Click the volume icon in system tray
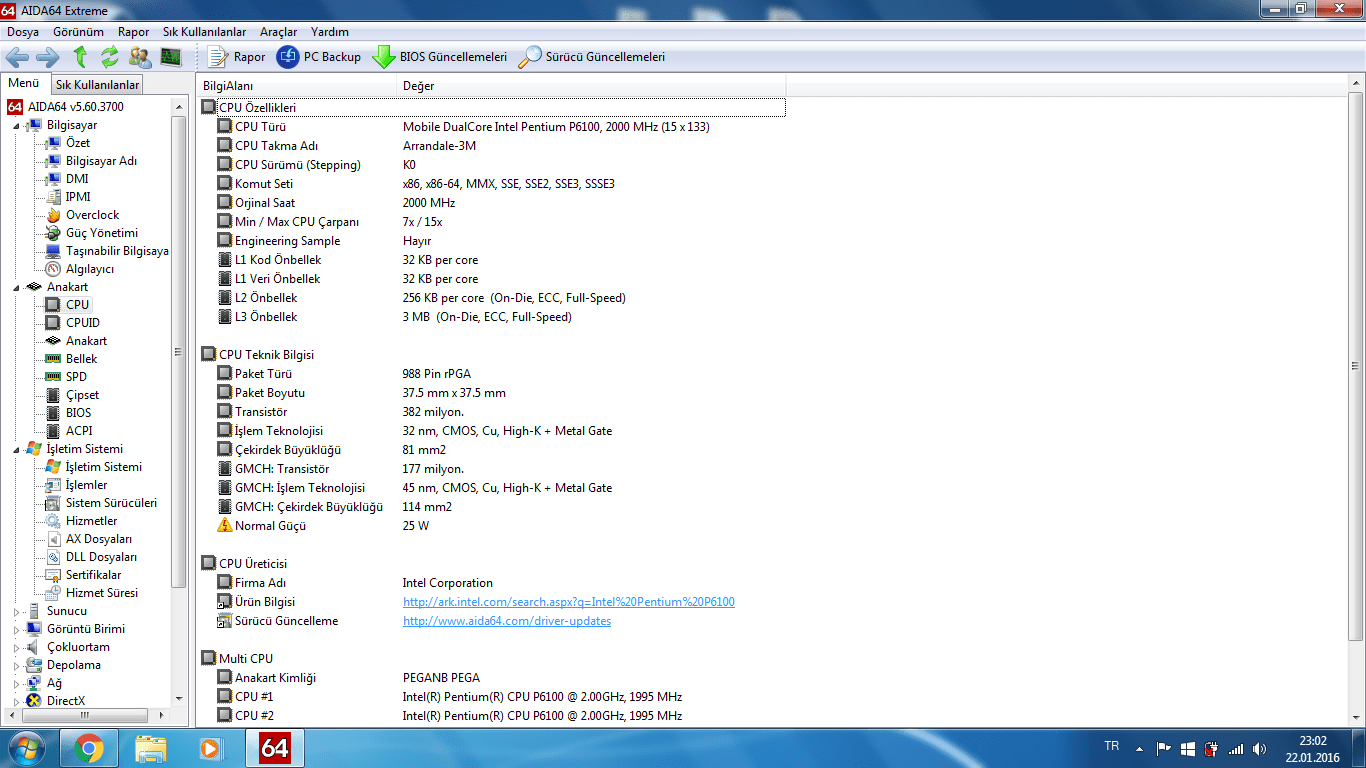 click(1259, 748)
